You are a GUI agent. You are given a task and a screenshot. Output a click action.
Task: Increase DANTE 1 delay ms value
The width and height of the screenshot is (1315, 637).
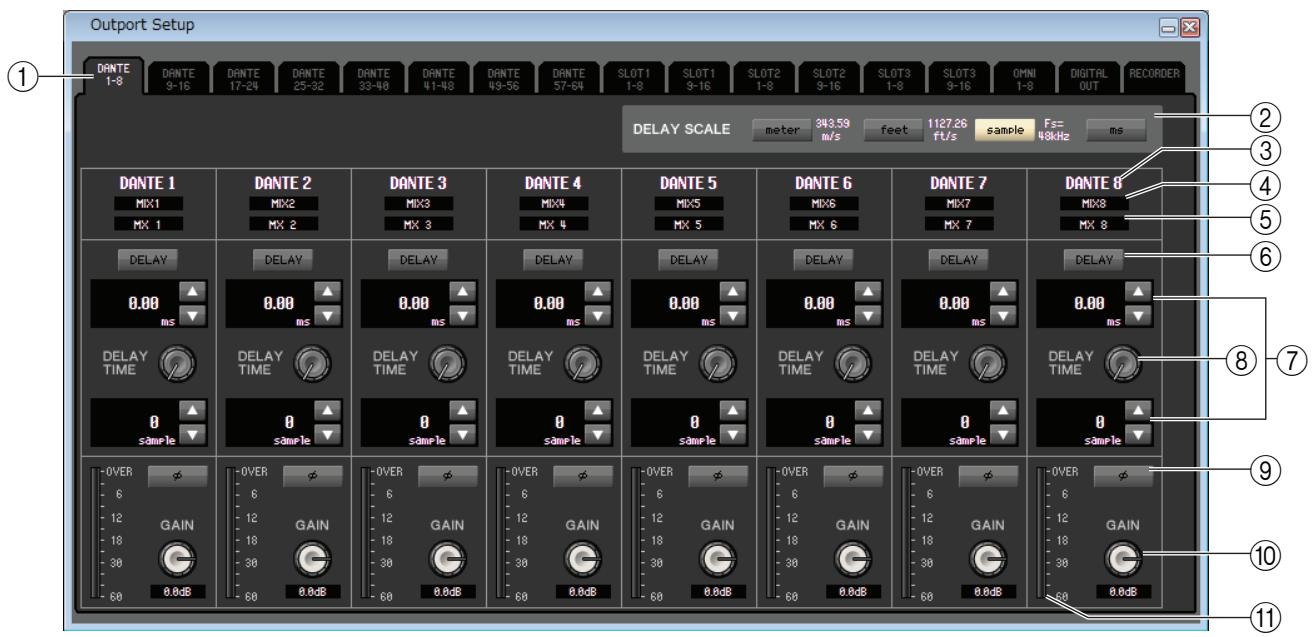(191, 292)
